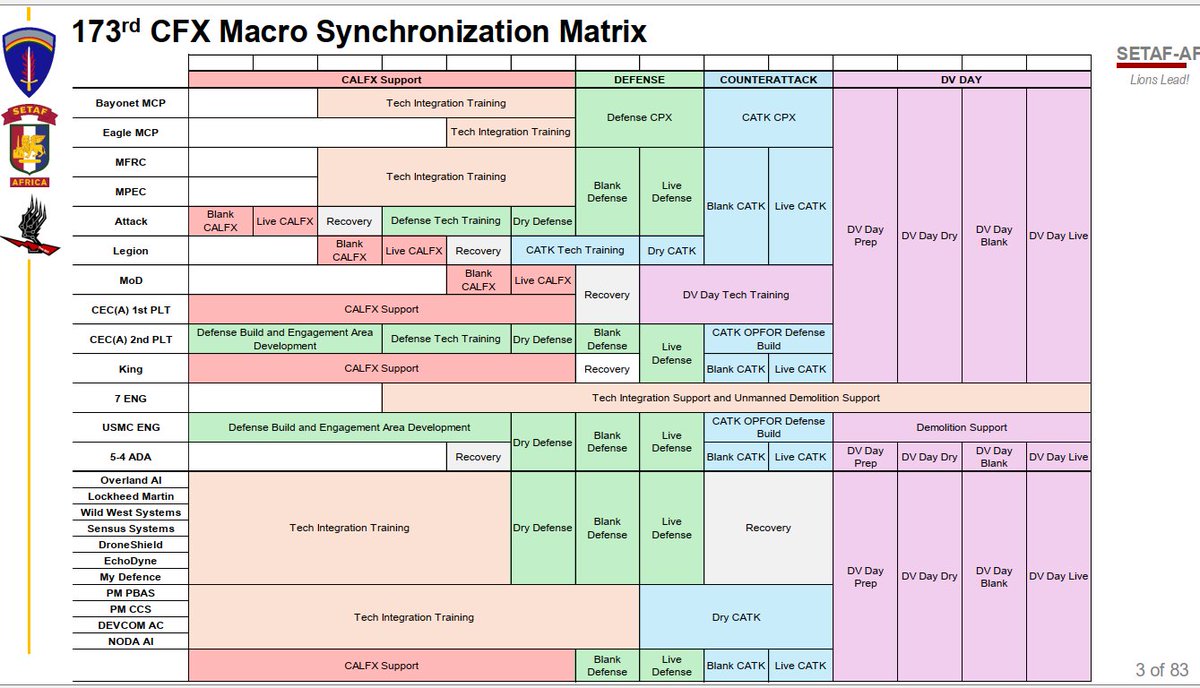This screenshot has width=1200, height=688.
Task: Click CATK OPFOR Defense Build in USMC ENG row
Action: point(768,427)
